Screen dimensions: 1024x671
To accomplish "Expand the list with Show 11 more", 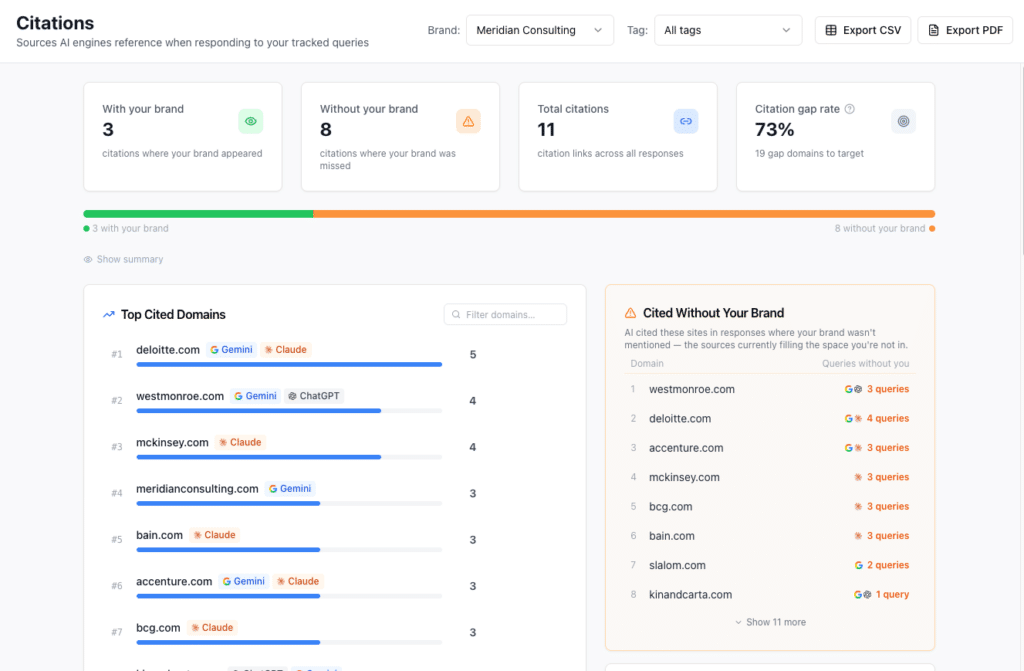I will click(x=770, y=622).
